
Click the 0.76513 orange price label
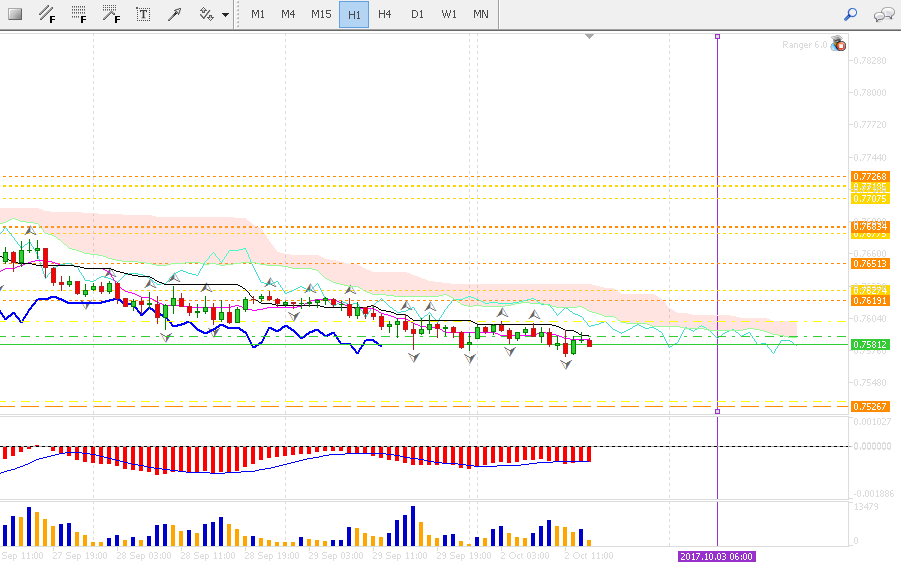(x=870, y=263)
